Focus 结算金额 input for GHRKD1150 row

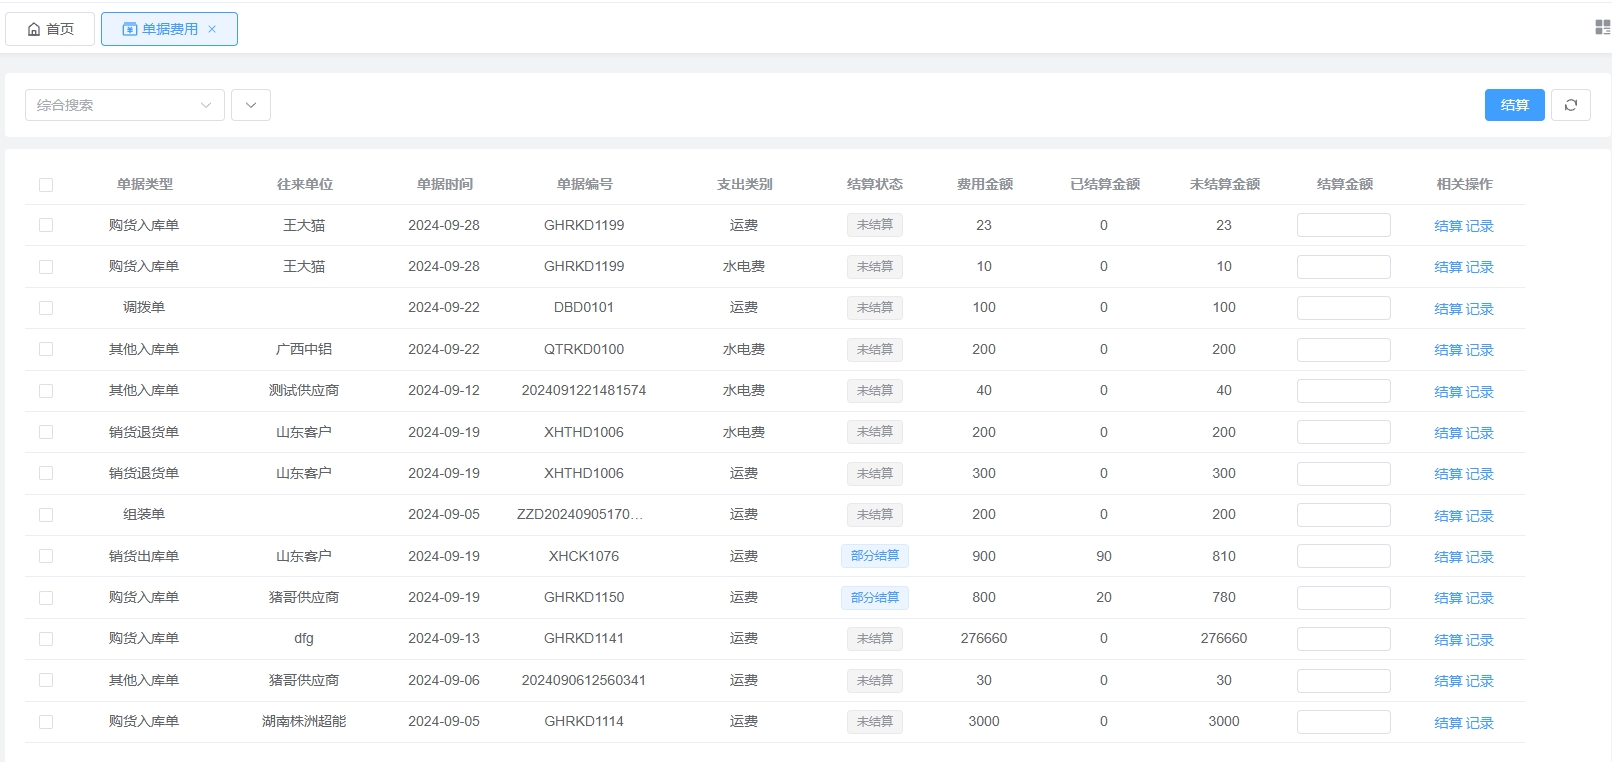pyautogui.click(x=1343, y=598)
